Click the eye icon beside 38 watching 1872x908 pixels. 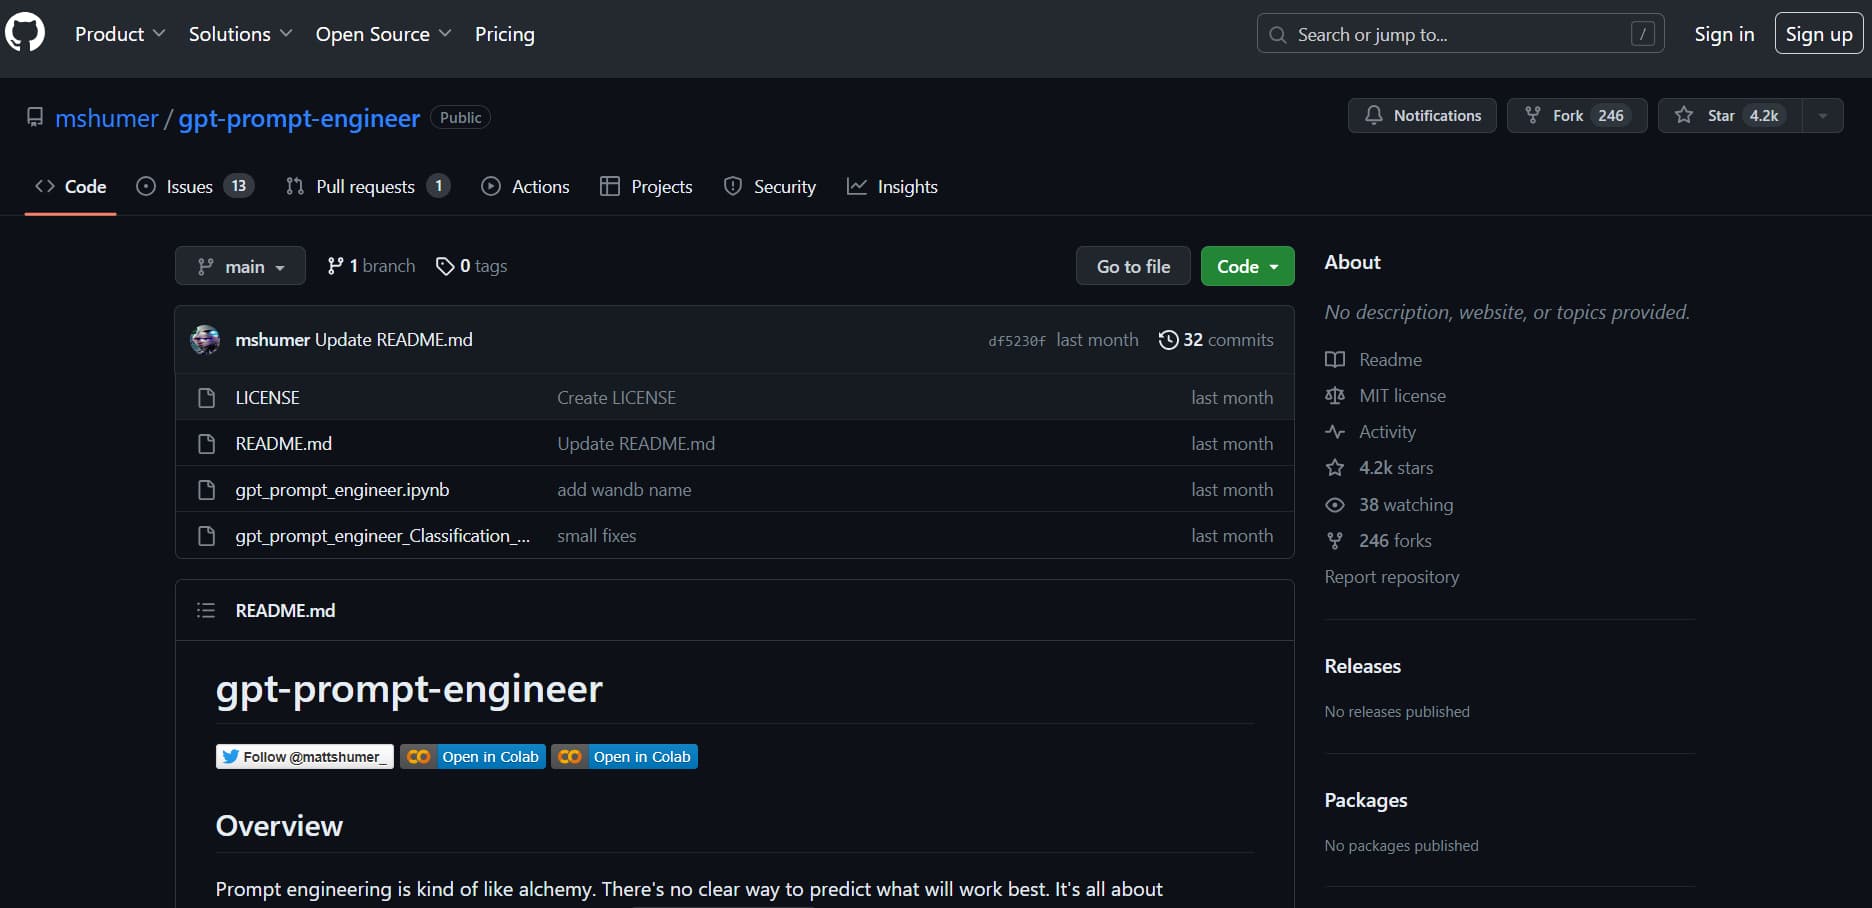[x=1335, y=504]
